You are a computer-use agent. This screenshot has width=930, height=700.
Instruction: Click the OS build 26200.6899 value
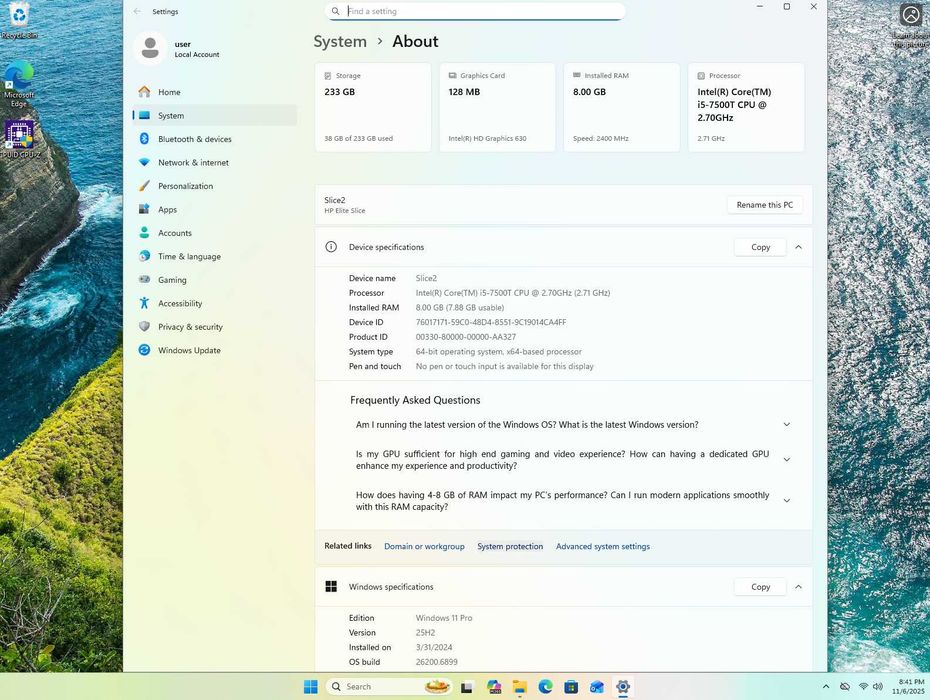coord(437,662)
